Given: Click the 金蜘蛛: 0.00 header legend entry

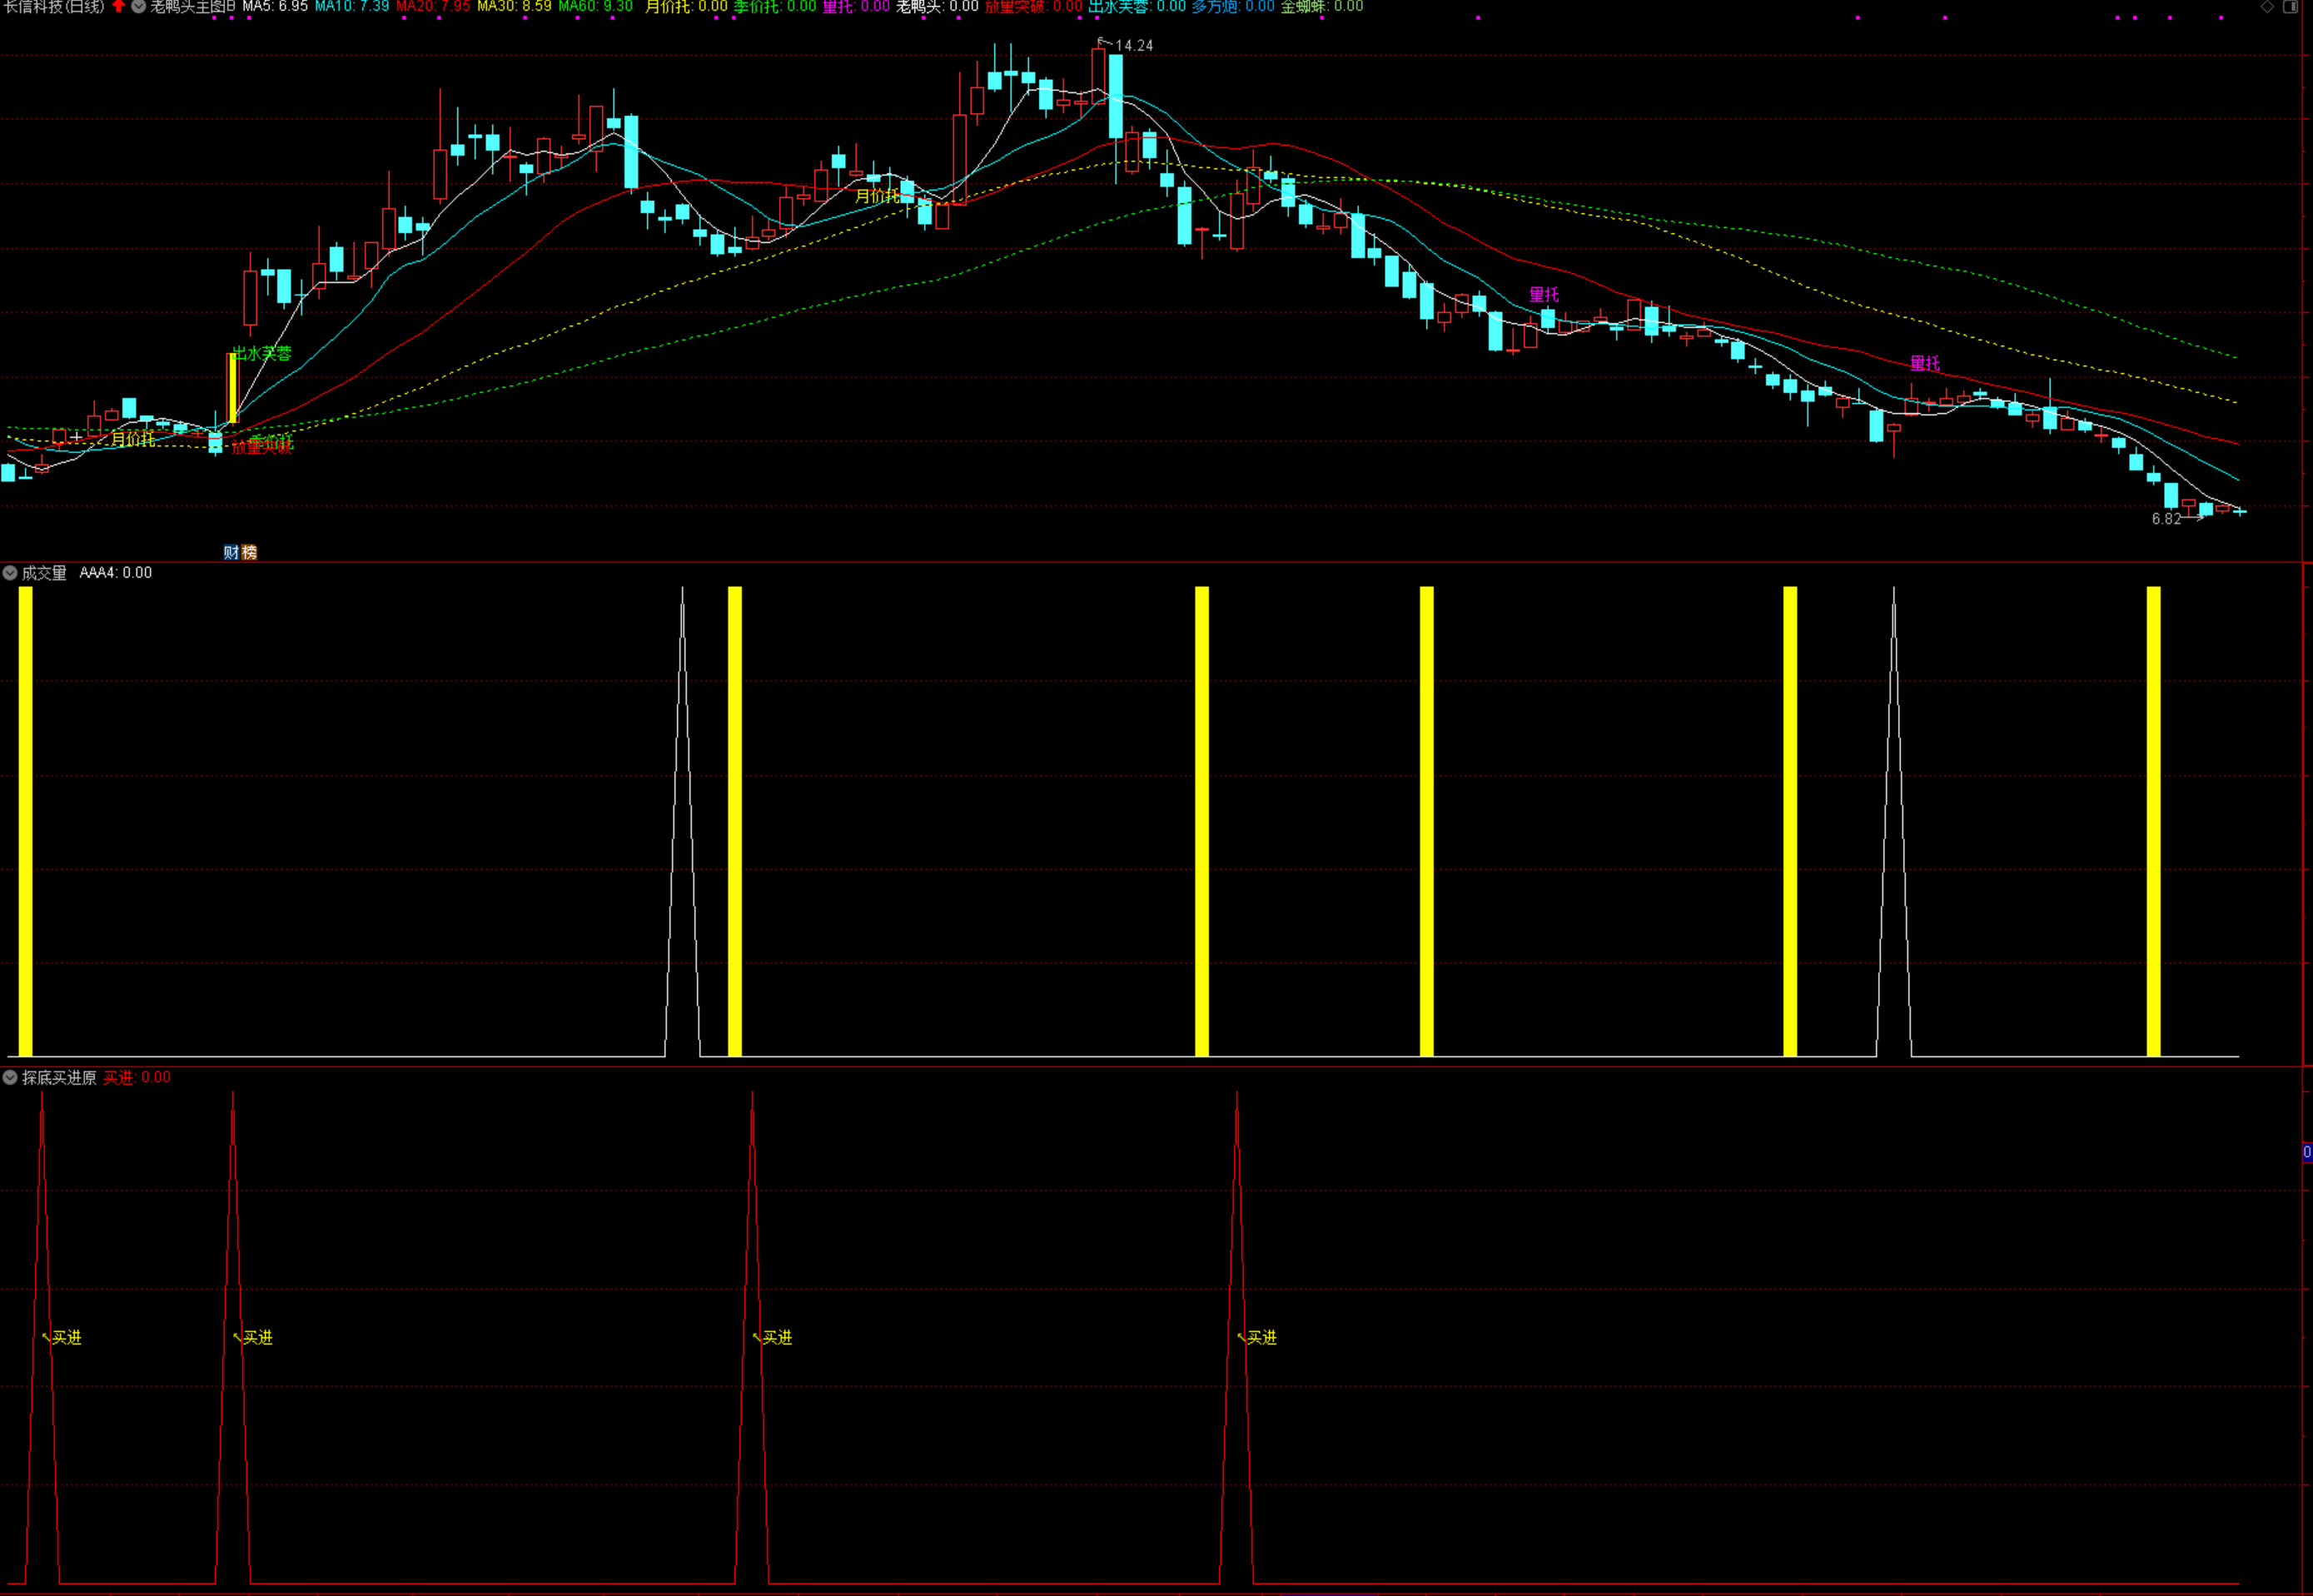Looking at the screenshot, I should (1322, 6).
